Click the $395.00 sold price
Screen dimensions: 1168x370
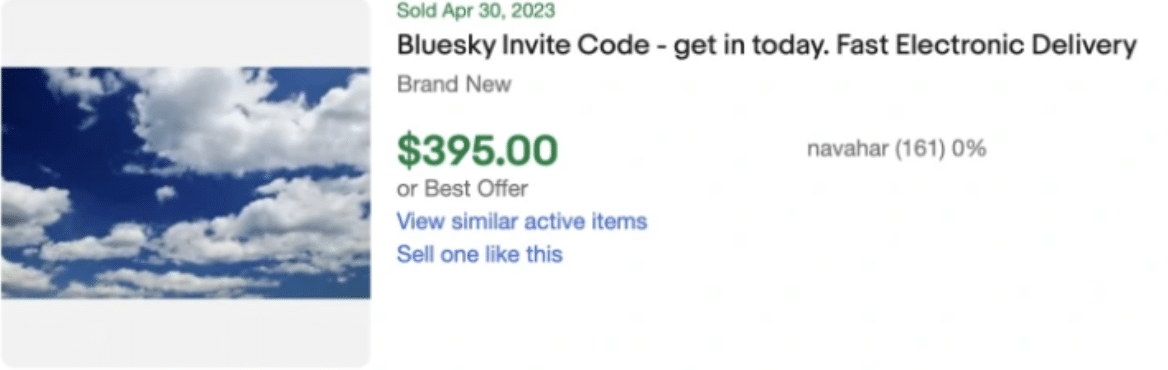click(x=477, y=150)
